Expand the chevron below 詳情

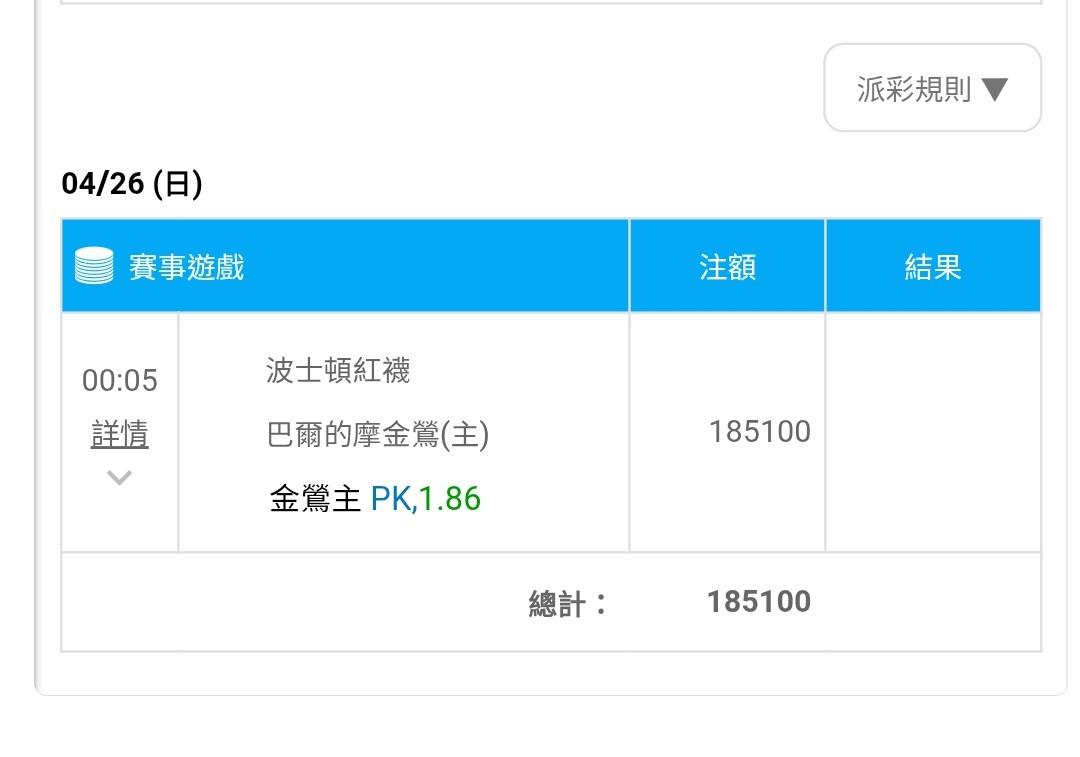pos(120,478)
